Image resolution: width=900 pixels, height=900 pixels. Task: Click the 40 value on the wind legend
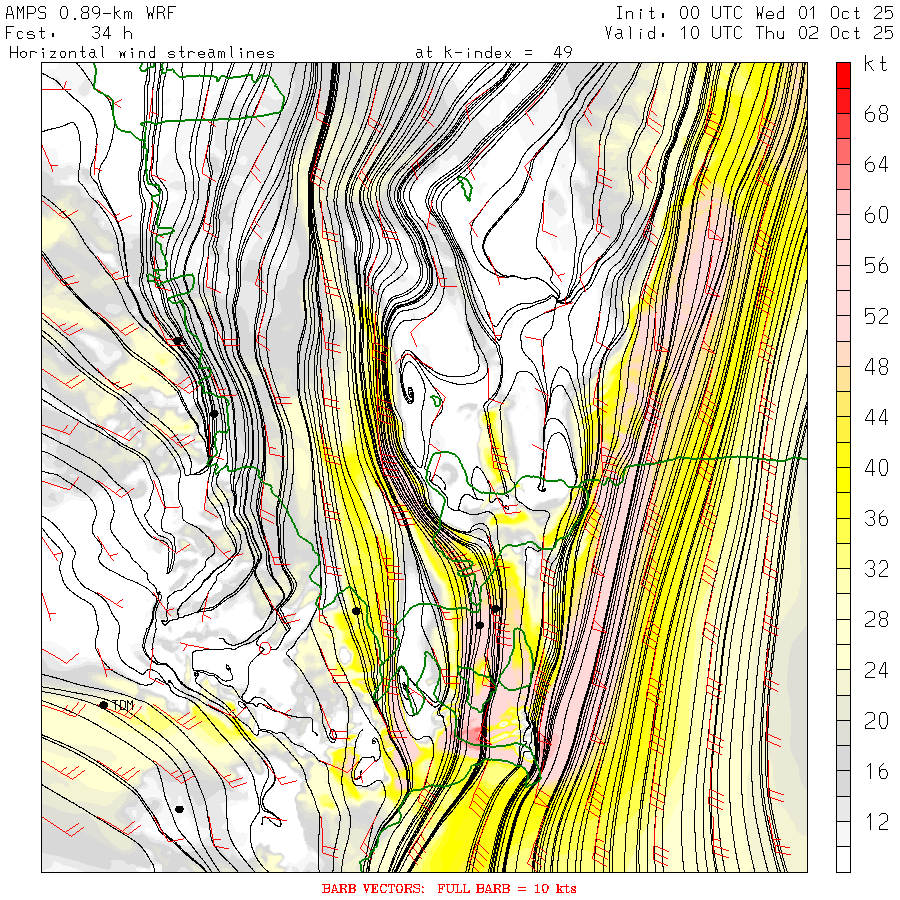(876, 468)
